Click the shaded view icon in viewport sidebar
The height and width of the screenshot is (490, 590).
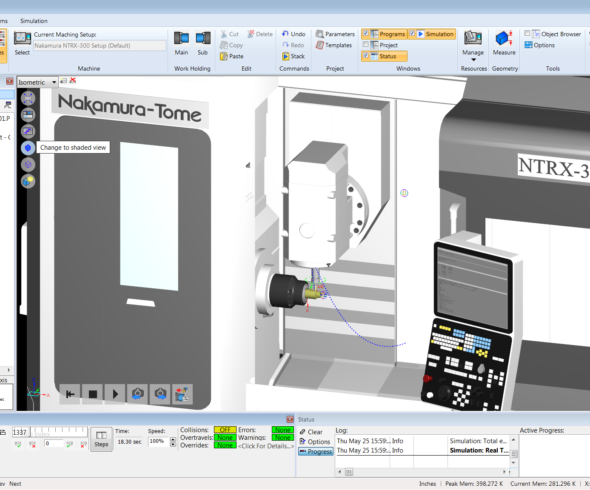[28, 148]
